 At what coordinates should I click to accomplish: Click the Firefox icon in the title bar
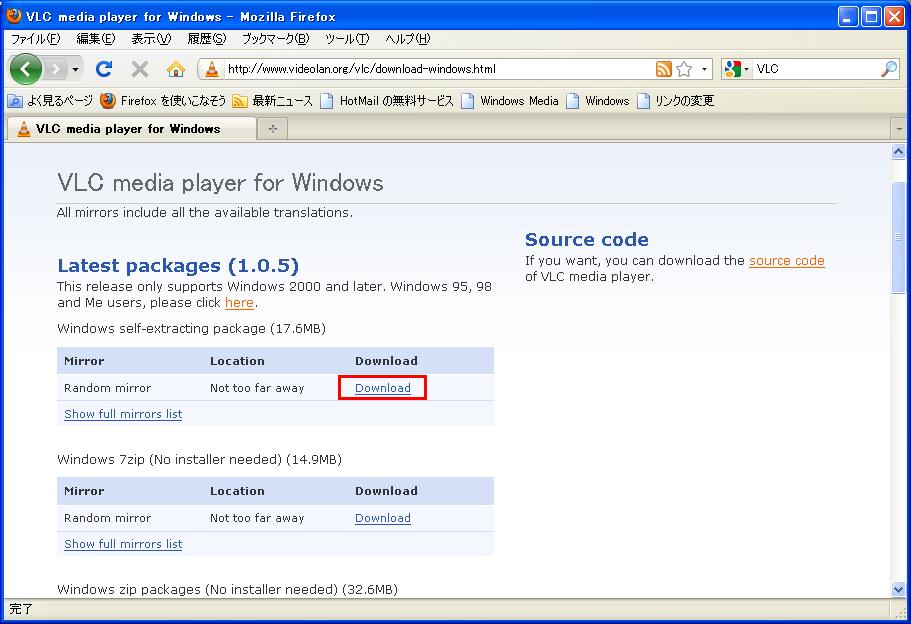point(14,16)
